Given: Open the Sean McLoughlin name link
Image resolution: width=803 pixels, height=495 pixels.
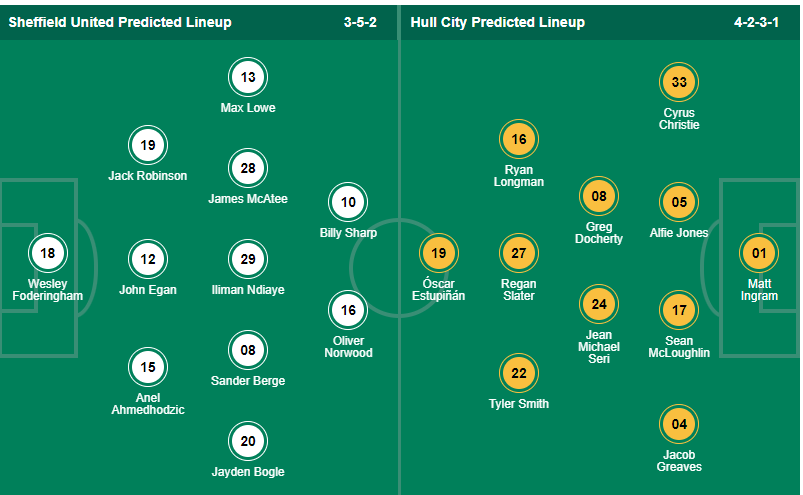Looking at the screenshot, I should pos(679,346).
